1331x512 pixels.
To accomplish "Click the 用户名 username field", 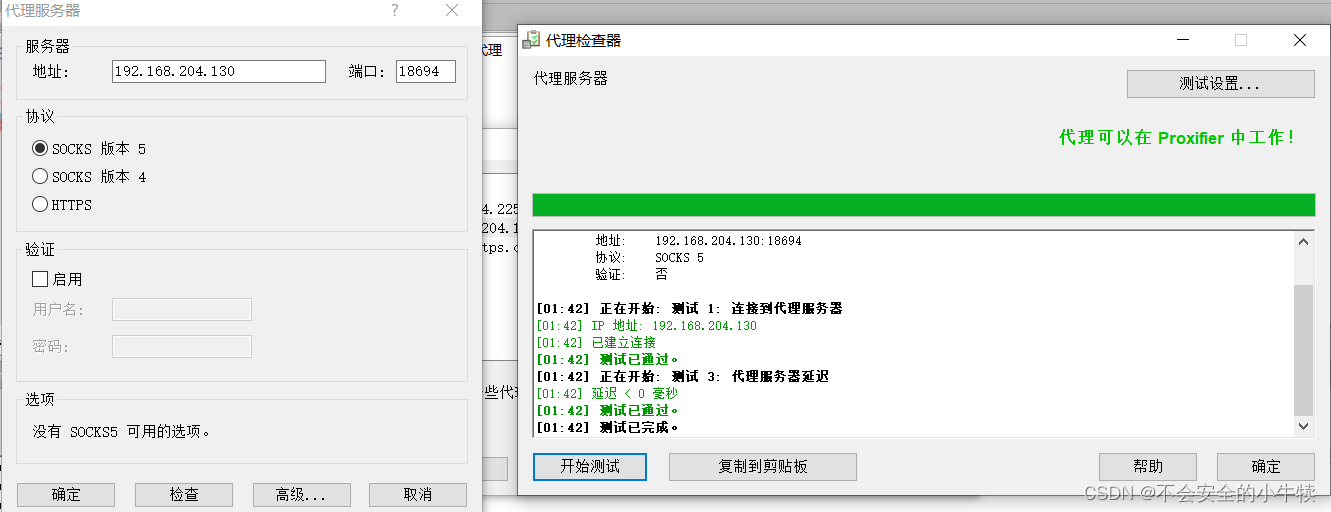I will 182,309.
